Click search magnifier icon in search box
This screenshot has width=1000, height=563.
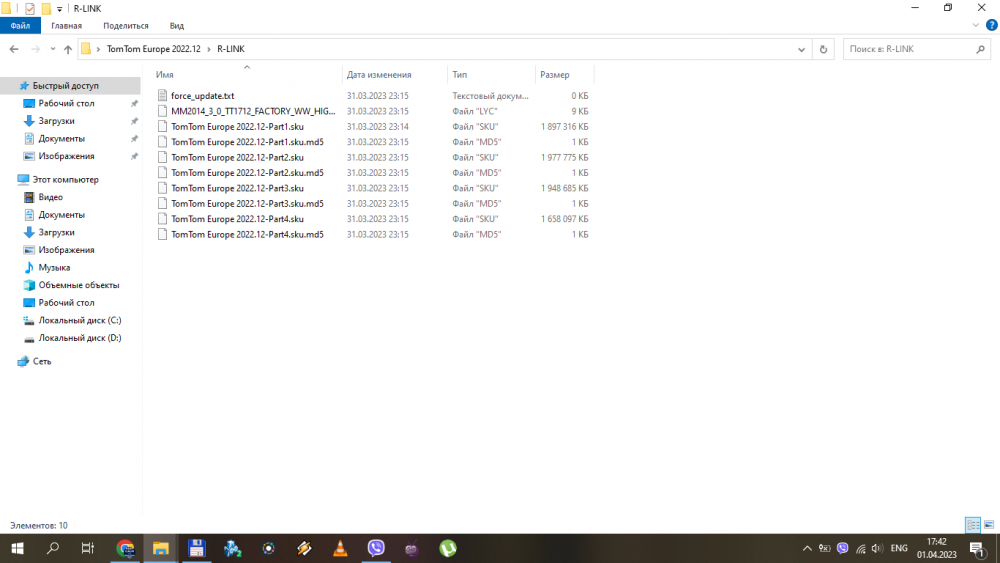pos(980,49)
